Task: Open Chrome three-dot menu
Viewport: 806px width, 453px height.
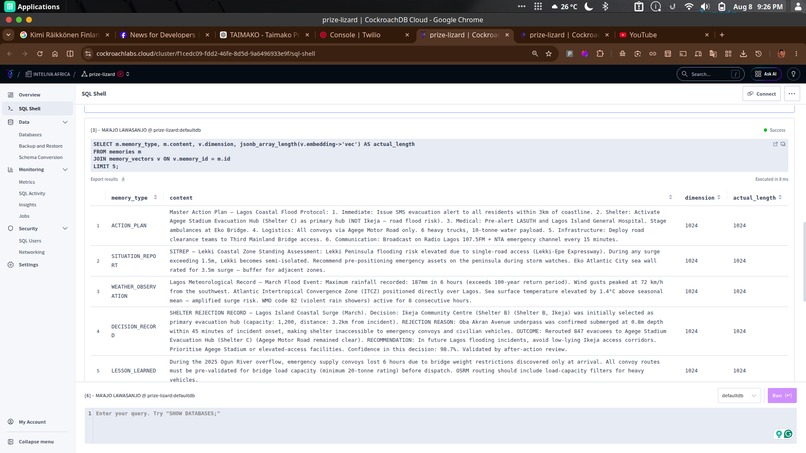Action: [x=796, y=53]
